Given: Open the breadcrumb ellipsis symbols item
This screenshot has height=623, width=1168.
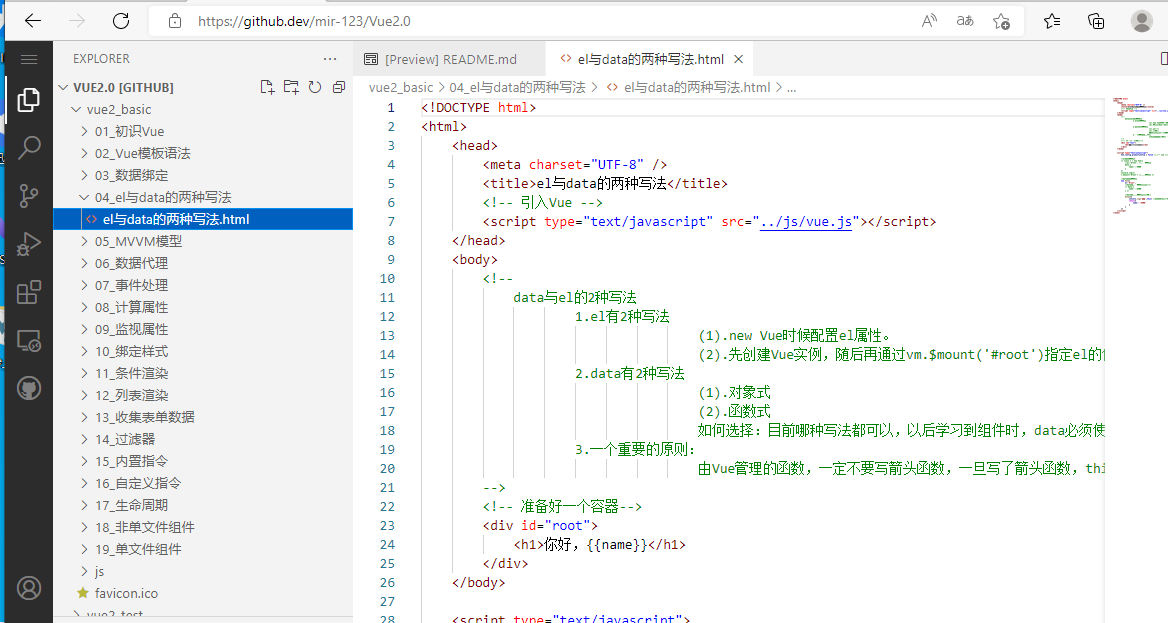Looking at the screenshot, I should 791,87.
